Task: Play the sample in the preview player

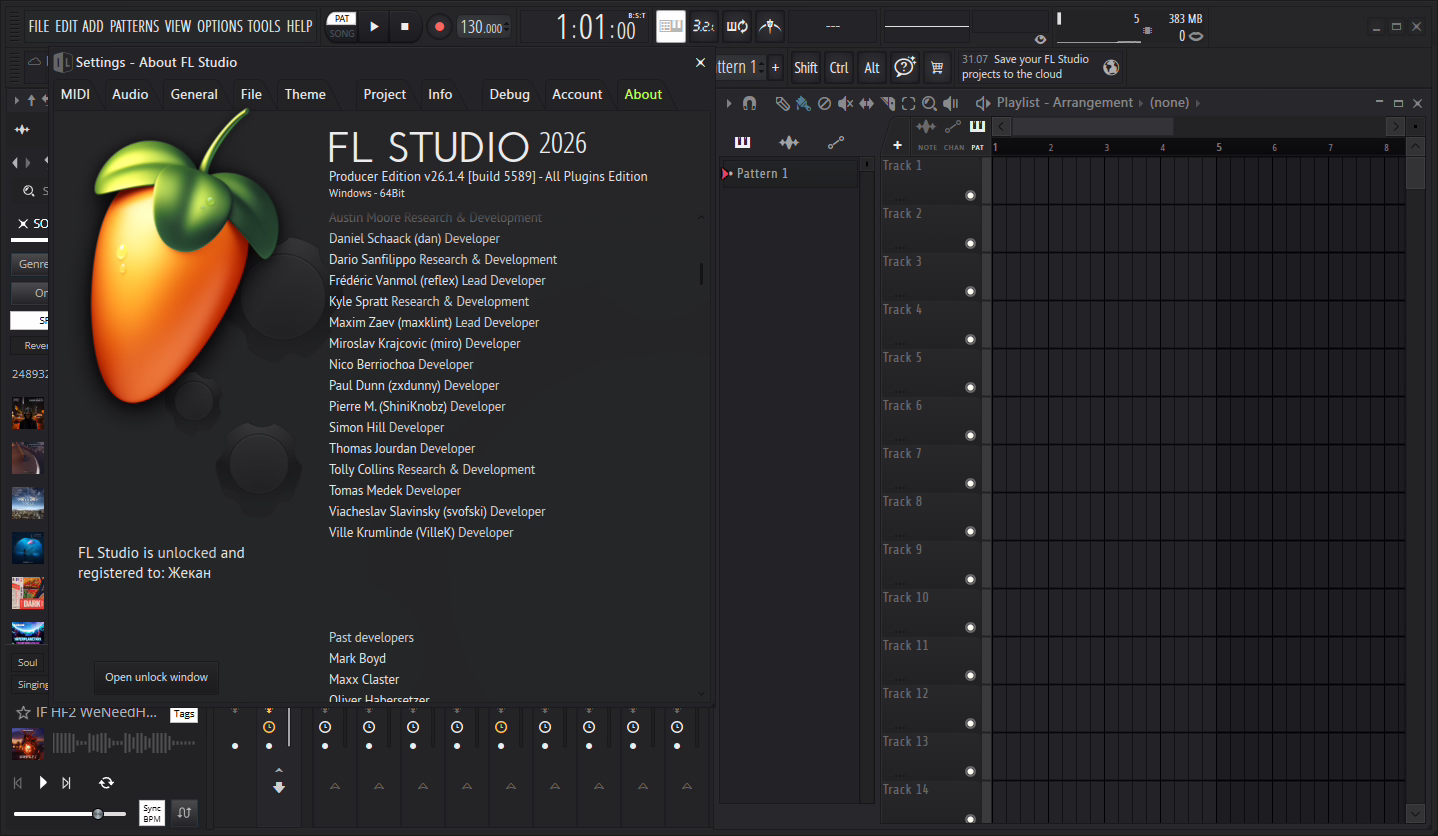Action: 43,782
